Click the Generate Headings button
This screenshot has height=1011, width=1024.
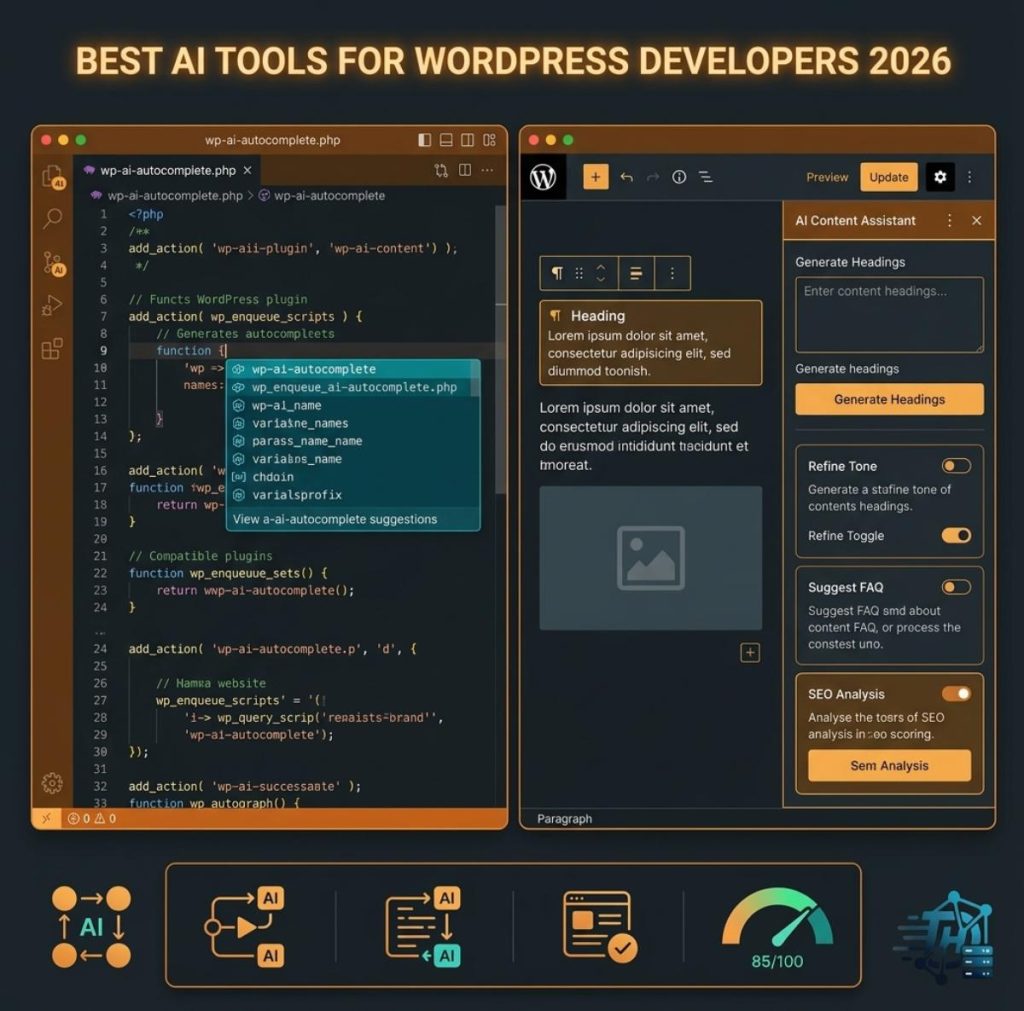click(889, 399)
